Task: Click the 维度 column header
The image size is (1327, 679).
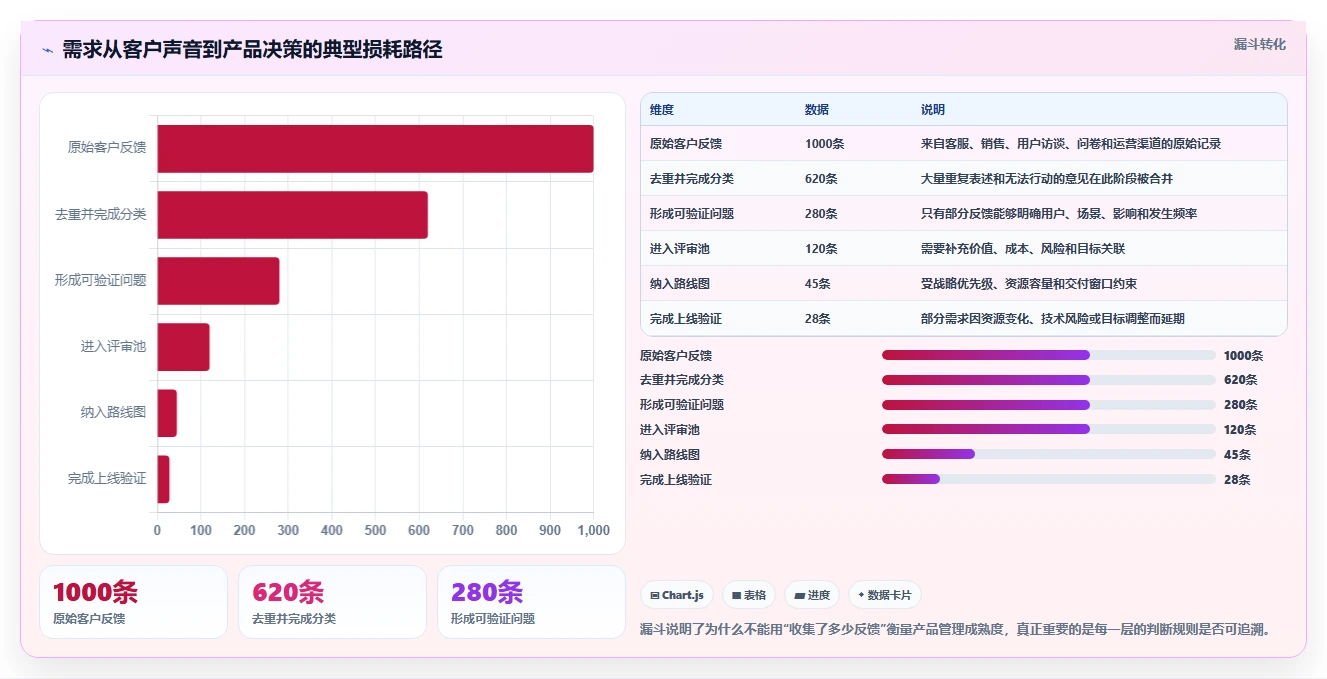Action: [662, 110]
